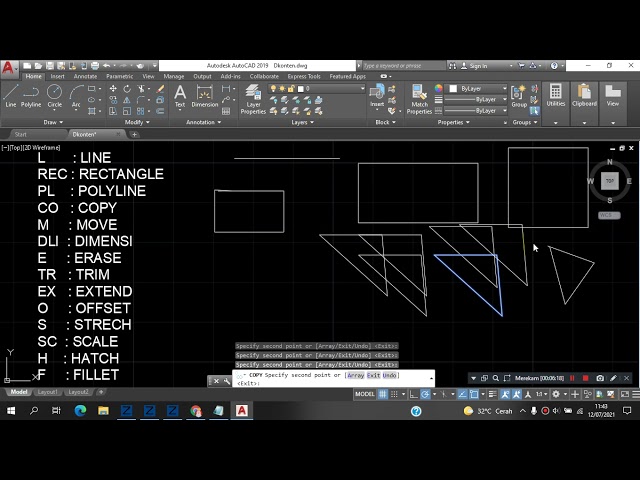
Task: Click the Undo arrow in quick access toolbar
Action: 107,65
